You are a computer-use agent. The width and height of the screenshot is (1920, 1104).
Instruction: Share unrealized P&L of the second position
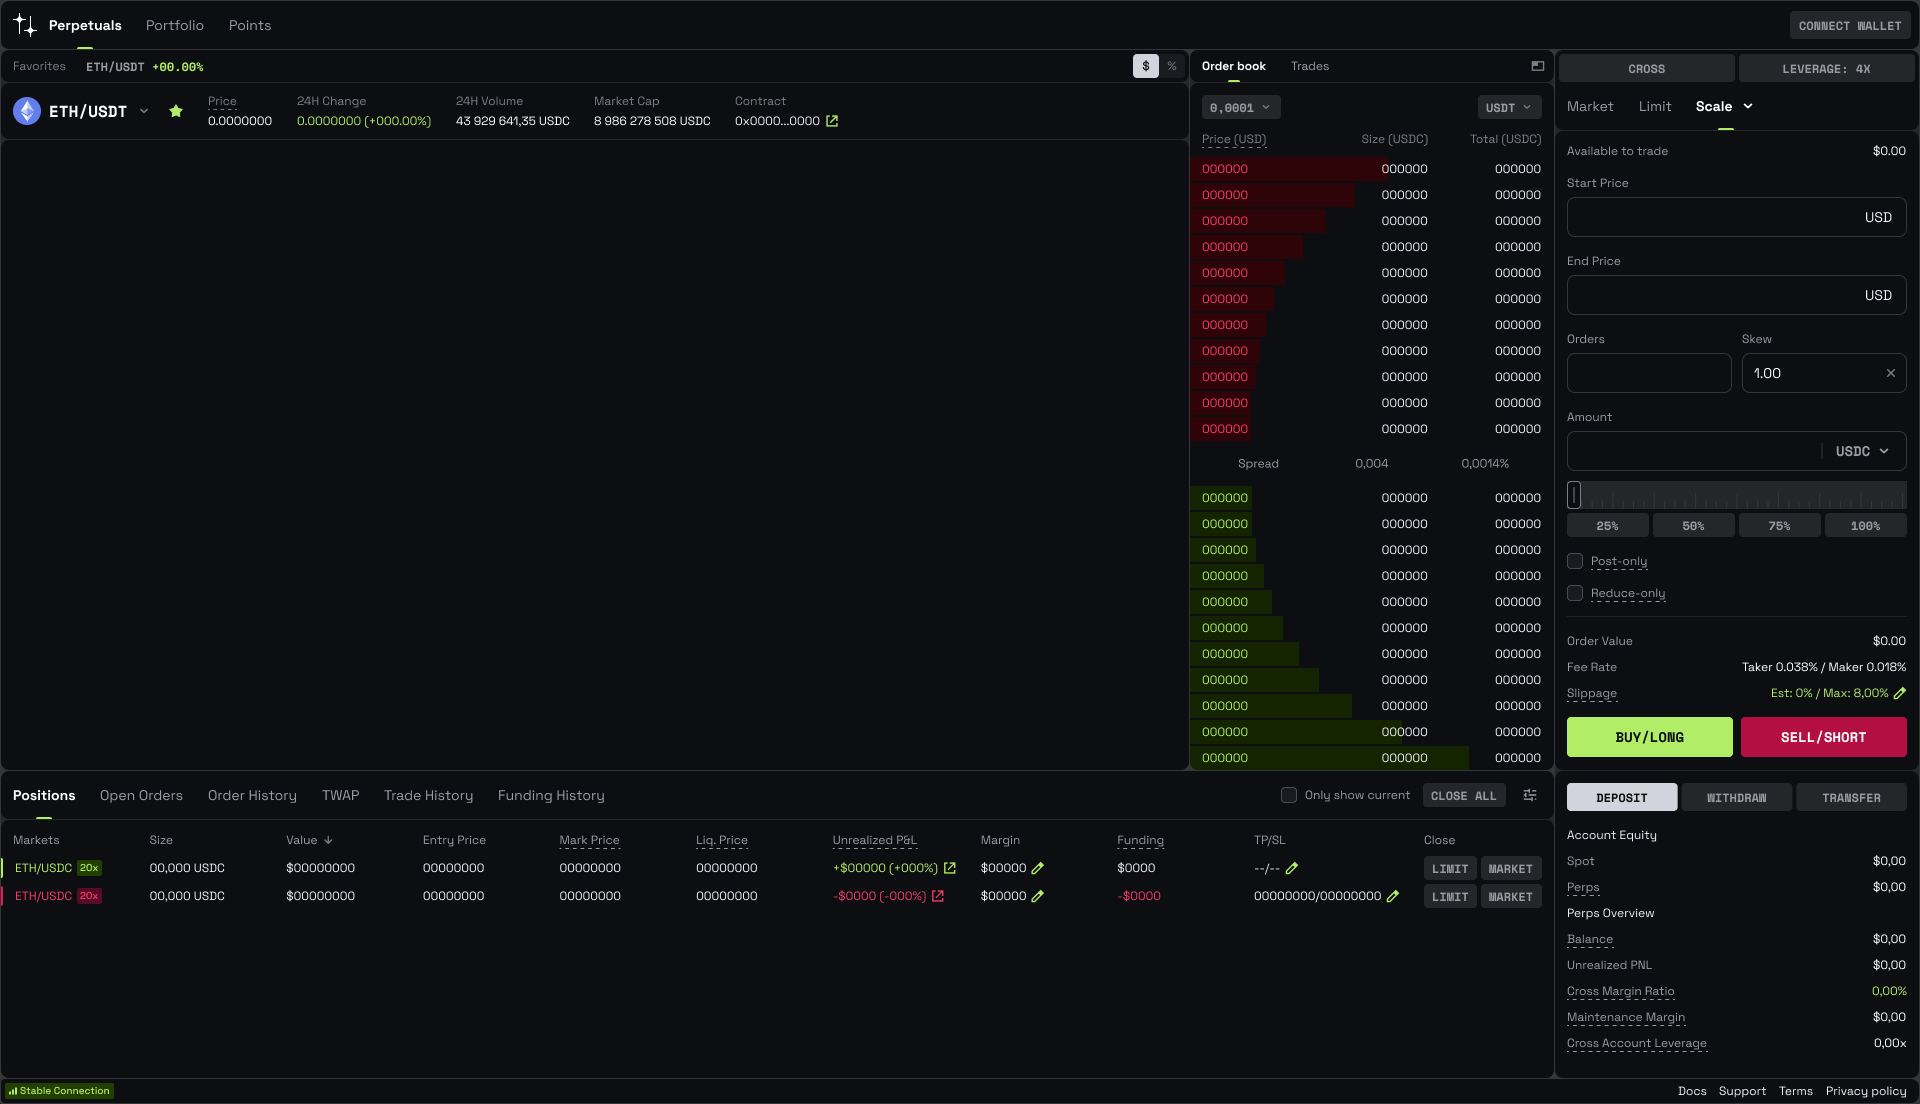(938, 896)
